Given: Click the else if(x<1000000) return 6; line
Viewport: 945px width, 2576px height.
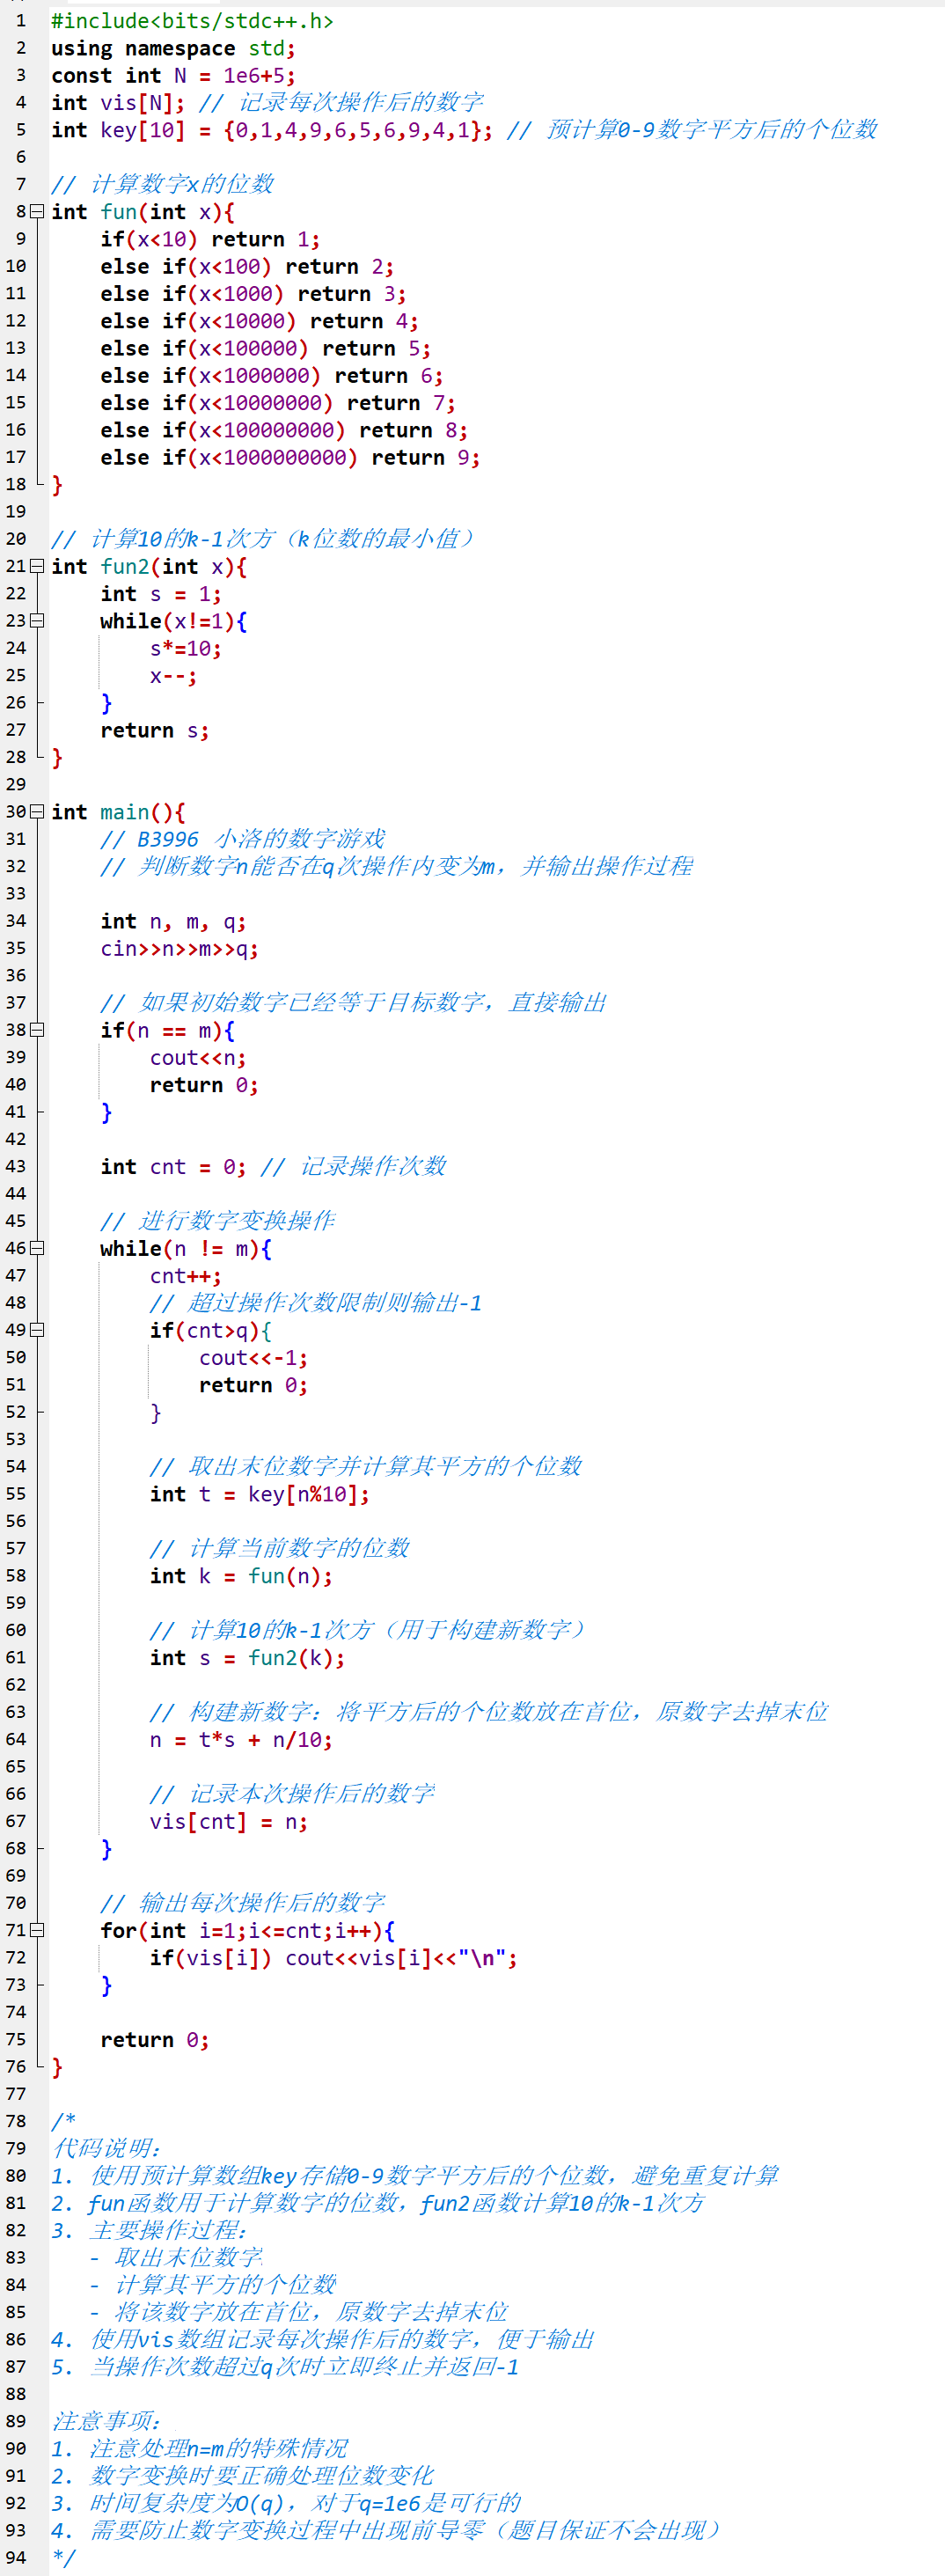Looking at the screenshot, I should (x=271, y=376).
